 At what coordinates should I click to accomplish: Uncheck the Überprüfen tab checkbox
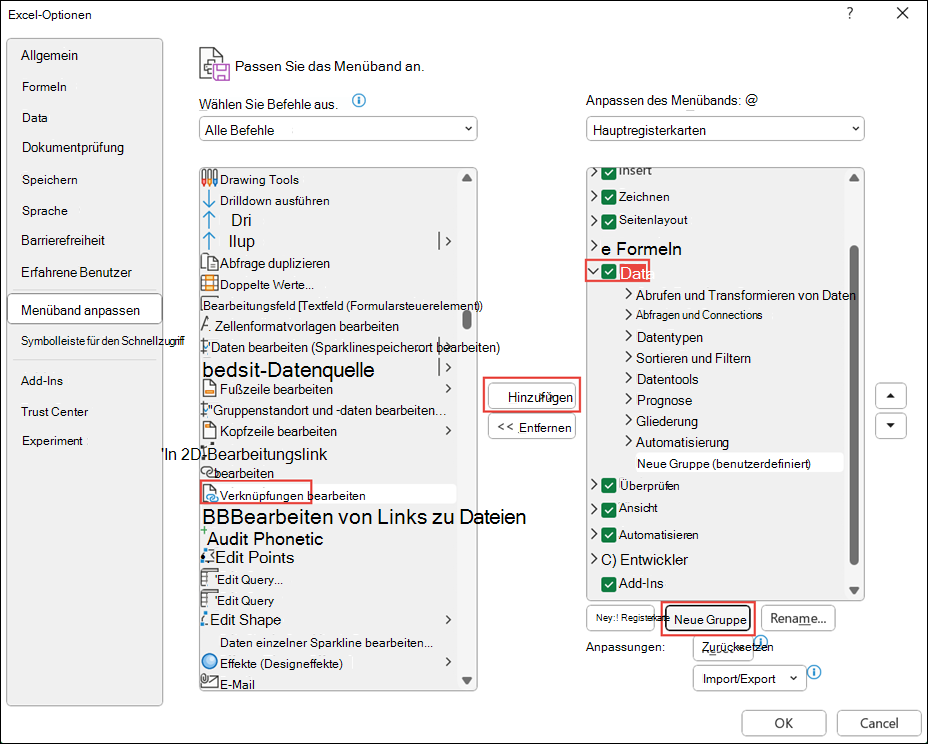point(609,485)
